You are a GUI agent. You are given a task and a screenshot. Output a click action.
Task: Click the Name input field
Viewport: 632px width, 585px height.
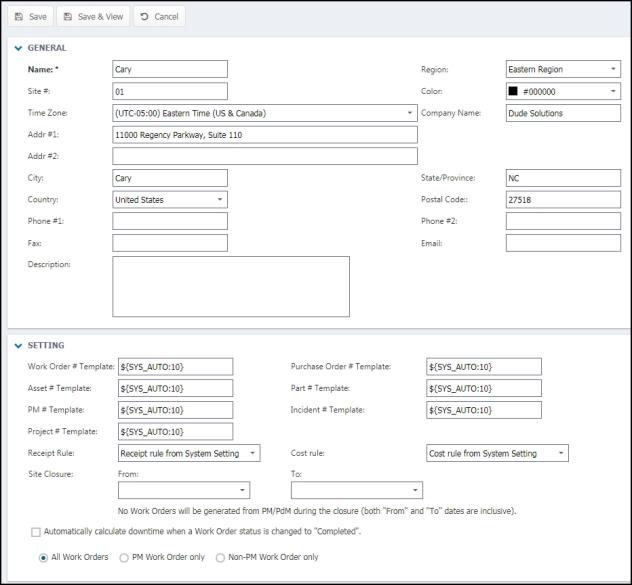click(x=170, y=69)
